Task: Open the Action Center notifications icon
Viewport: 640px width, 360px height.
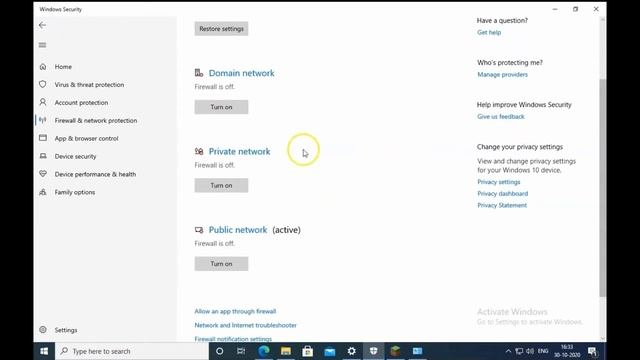Action: point(593,351)
